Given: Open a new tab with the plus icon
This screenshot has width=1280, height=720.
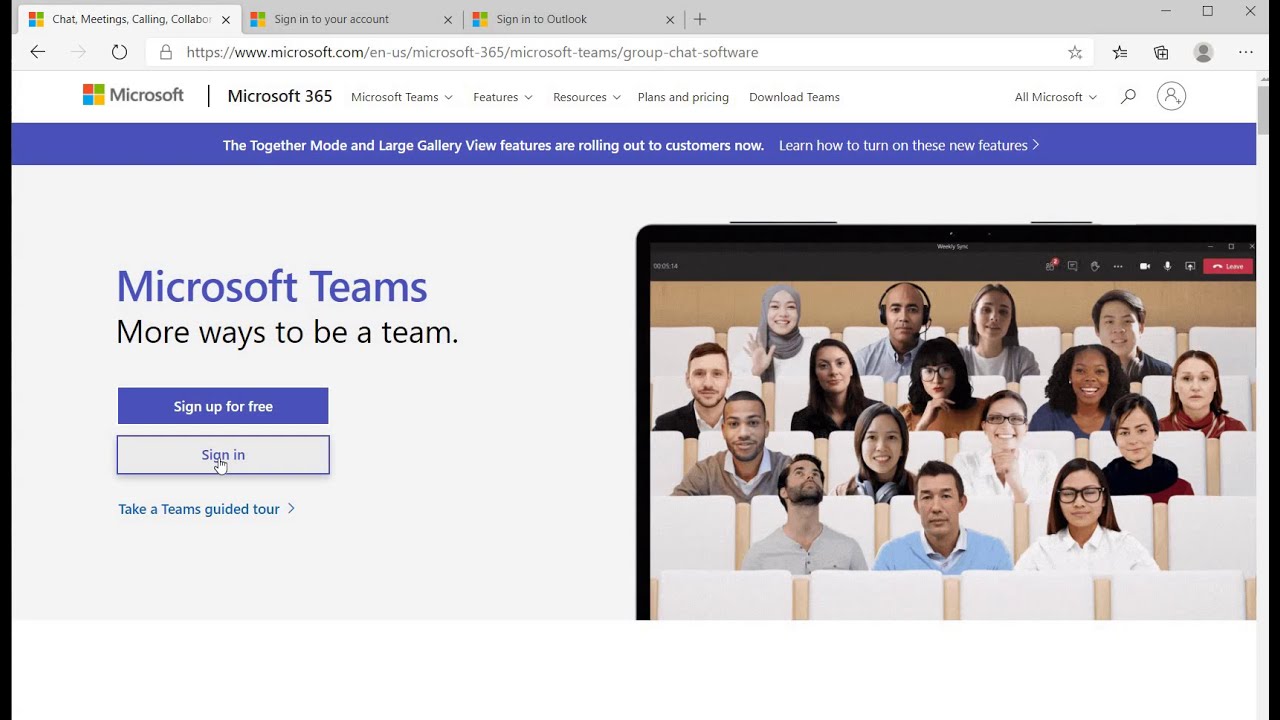Looking at the screenshot, I should pos(700,19).
